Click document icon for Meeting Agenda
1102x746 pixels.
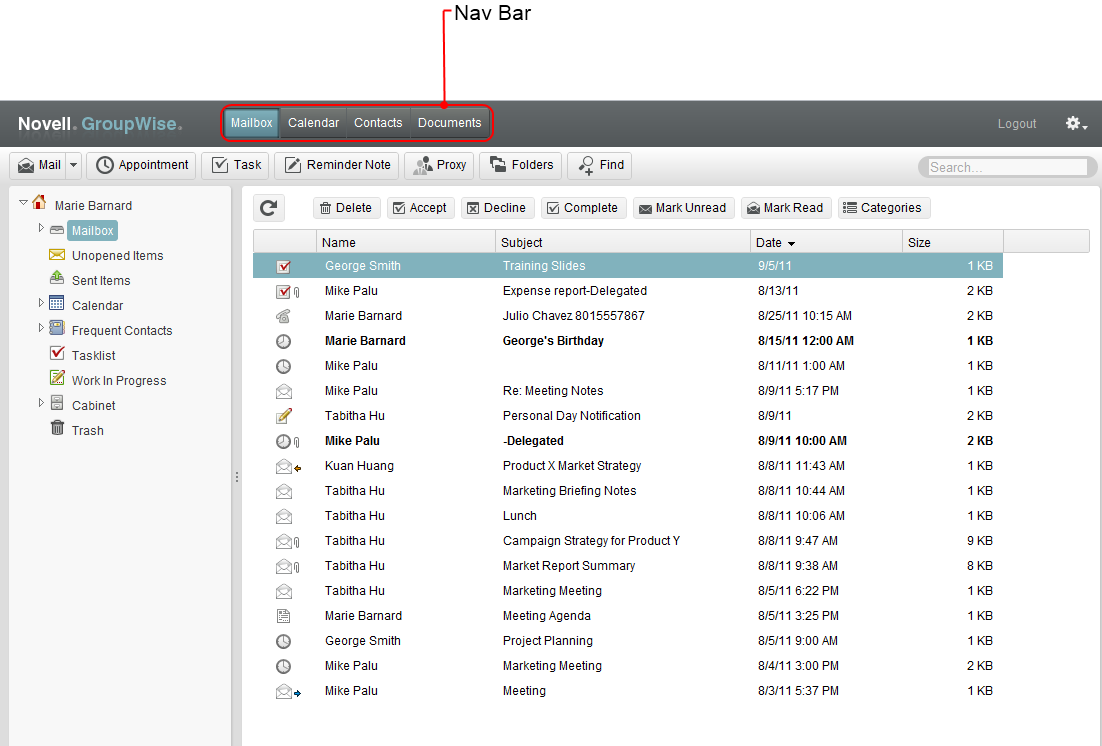[283, 617]
